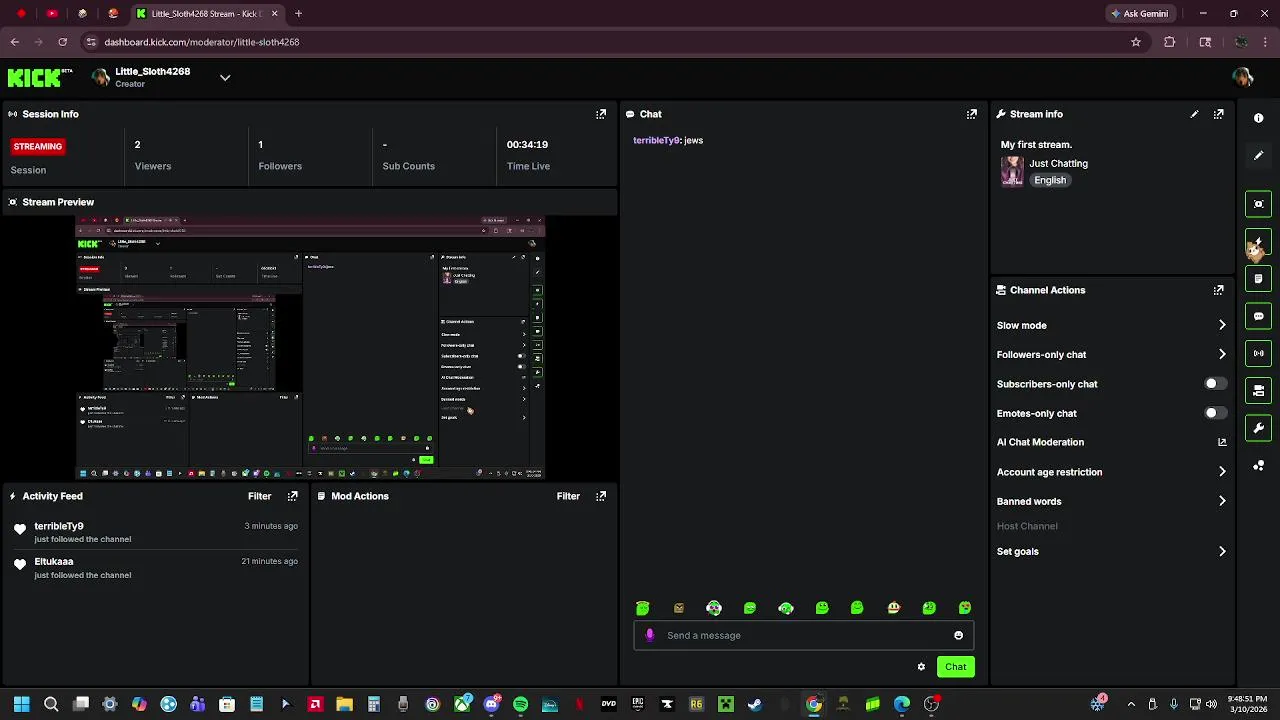Toggle the wrench stream info icon in sidebar
The image size is (1280, 720).
[x=1258, y=428]
